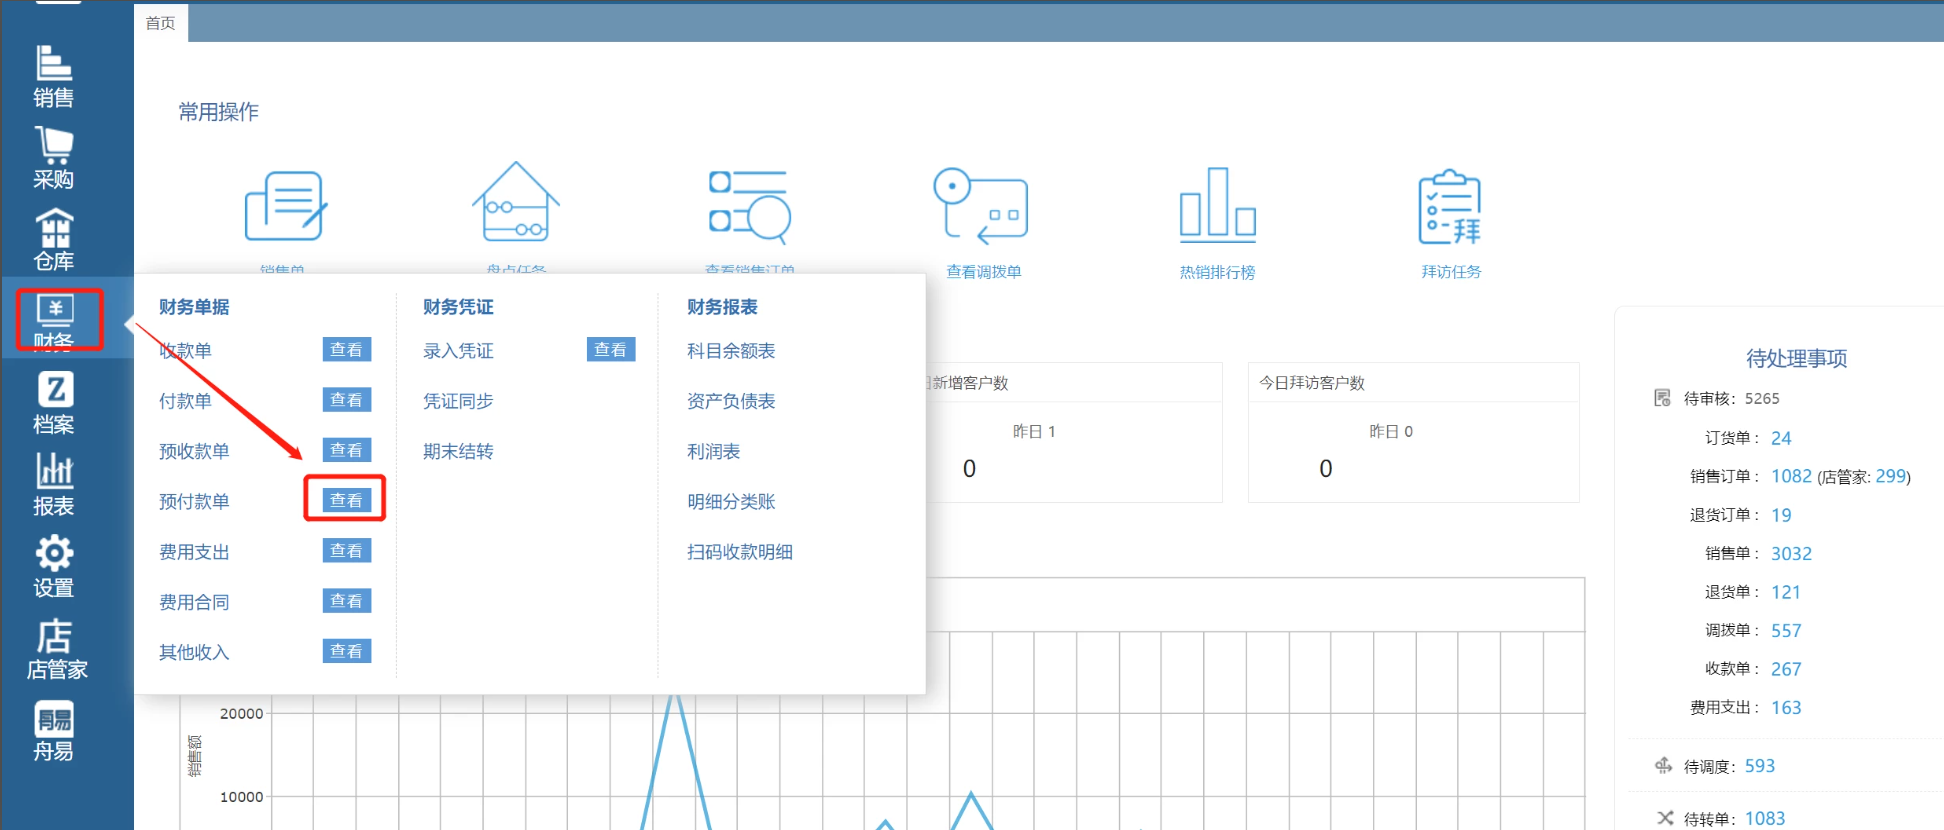Click 查看 button beside 录入凭证
This screenshot has width=1944, height=830.
pyautogui.click(x=610, y=350)
